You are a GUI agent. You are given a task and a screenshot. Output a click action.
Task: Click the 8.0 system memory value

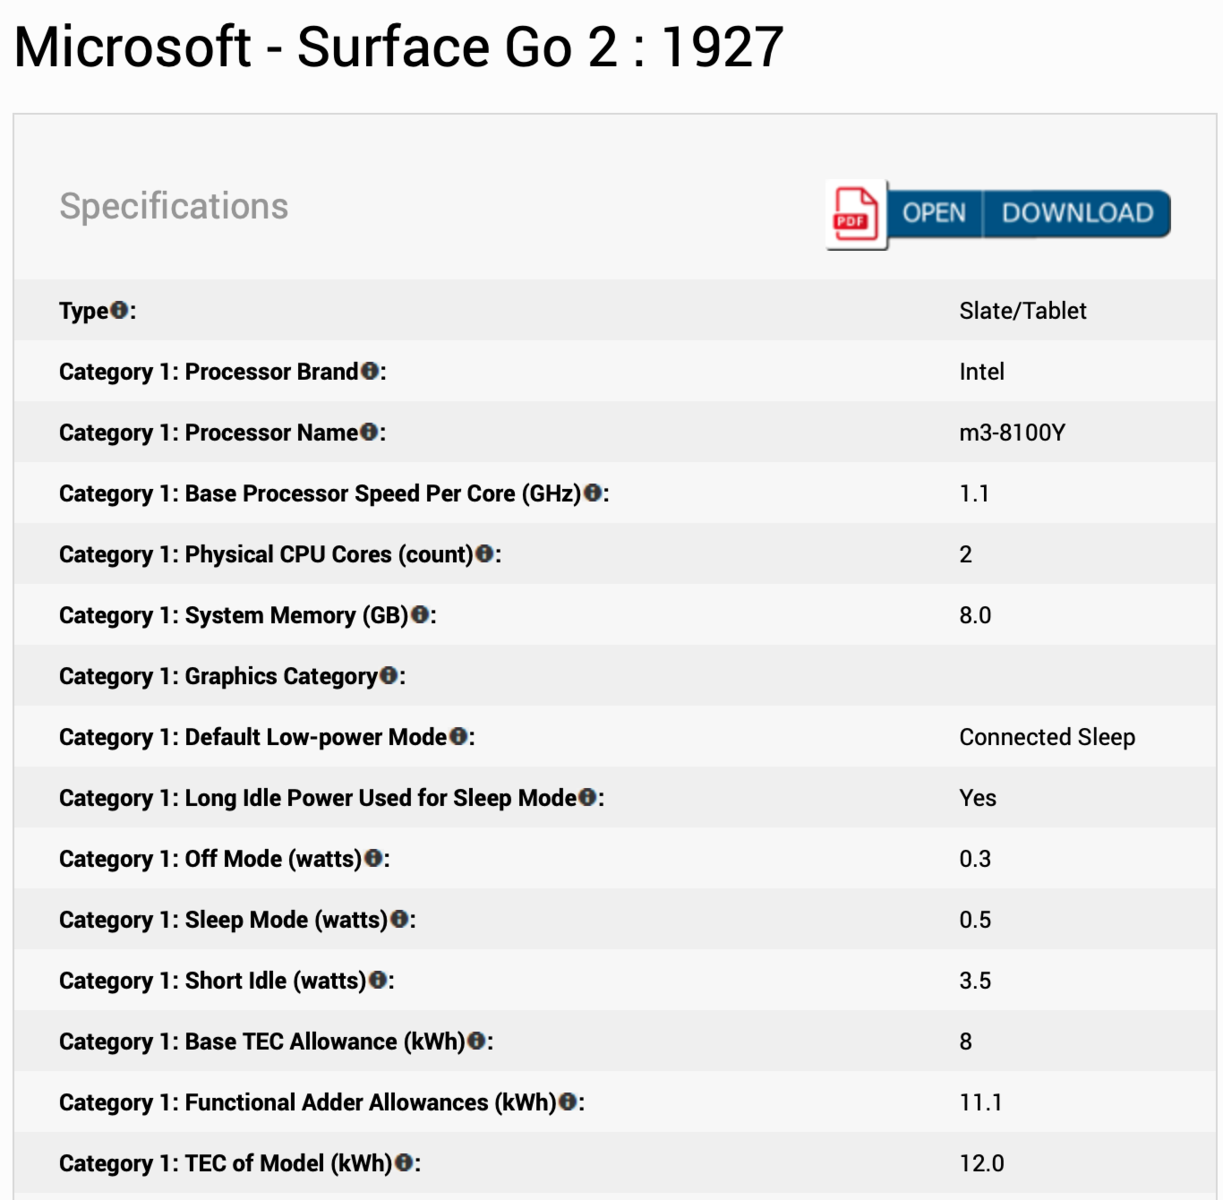(975, 616)
